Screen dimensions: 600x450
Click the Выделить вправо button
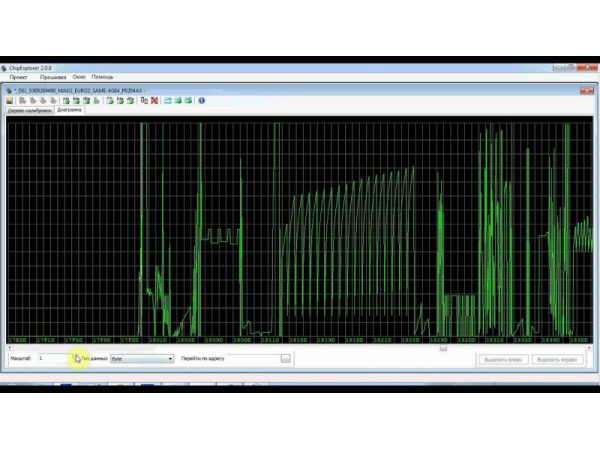point(559,358)
